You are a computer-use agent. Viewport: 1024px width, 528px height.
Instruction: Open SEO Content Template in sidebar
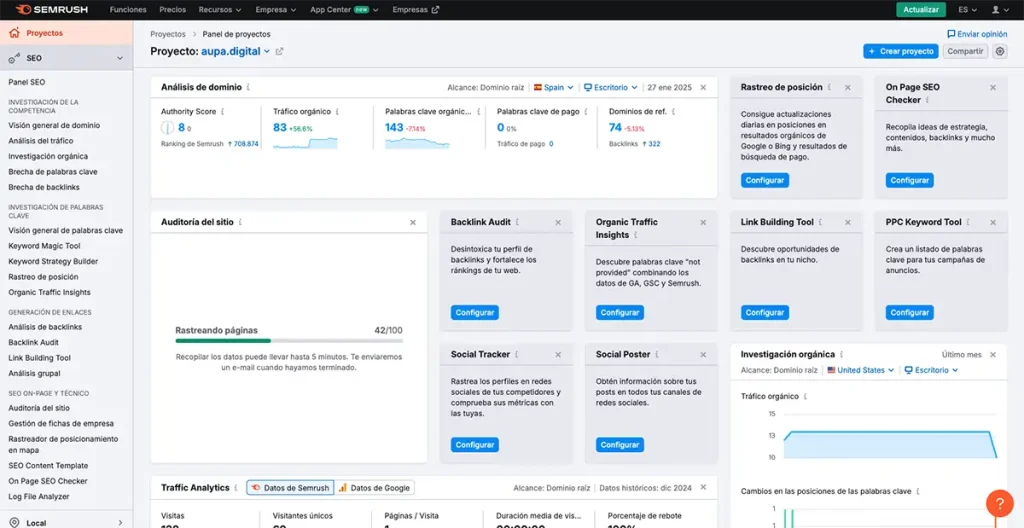pos(48,466)
